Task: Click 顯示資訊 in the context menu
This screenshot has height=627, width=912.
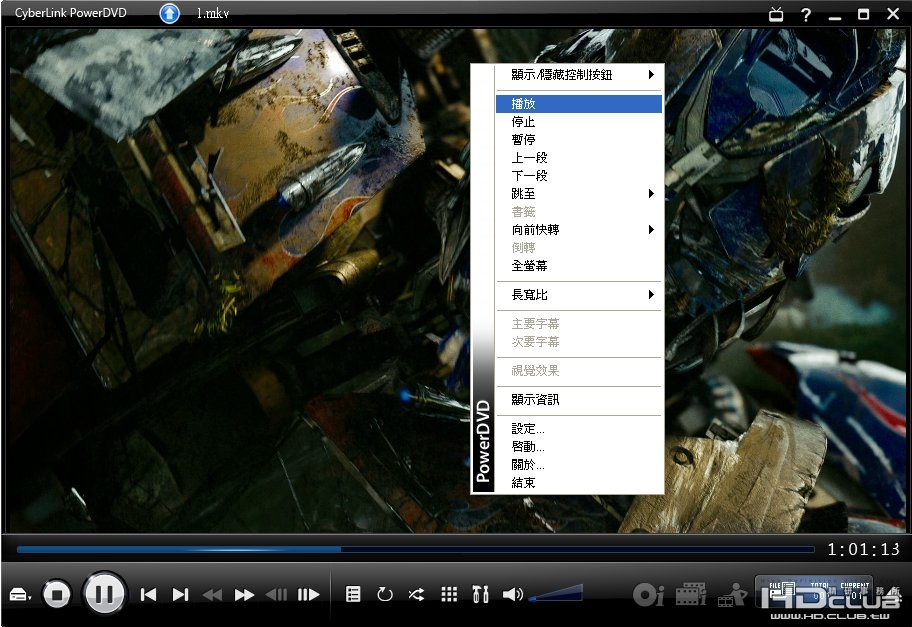Action: point(579,400)
